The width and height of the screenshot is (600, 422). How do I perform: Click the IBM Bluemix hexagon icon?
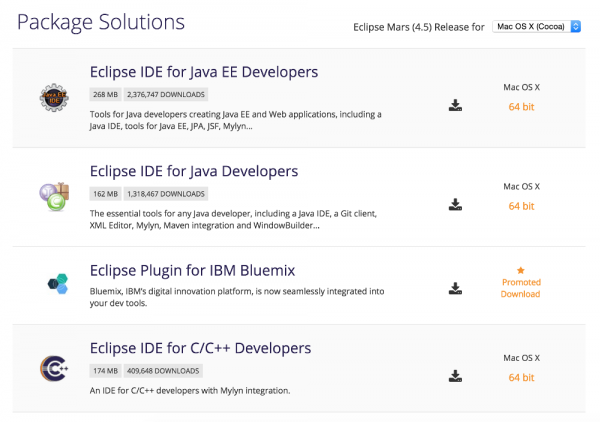[58, 284]
